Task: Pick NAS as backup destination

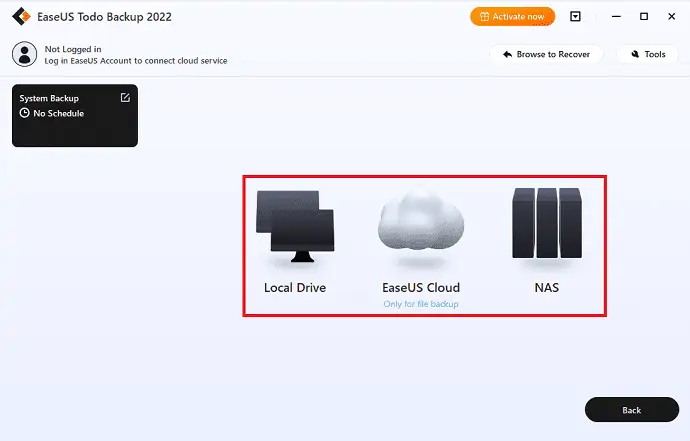Action: pos(547,242)
